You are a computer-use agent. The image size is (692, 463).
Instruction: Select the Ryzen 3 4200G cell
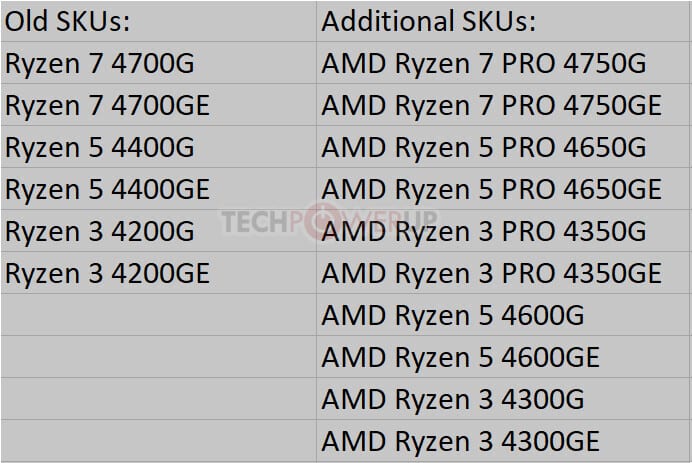click(x=99, y=231)
